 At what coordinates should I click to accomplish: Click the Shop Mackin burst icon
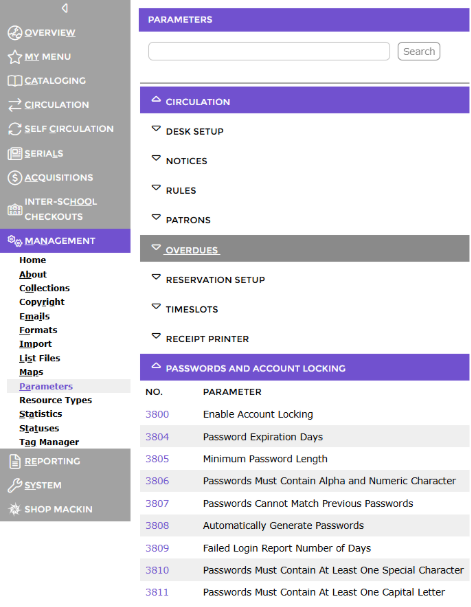15,509
